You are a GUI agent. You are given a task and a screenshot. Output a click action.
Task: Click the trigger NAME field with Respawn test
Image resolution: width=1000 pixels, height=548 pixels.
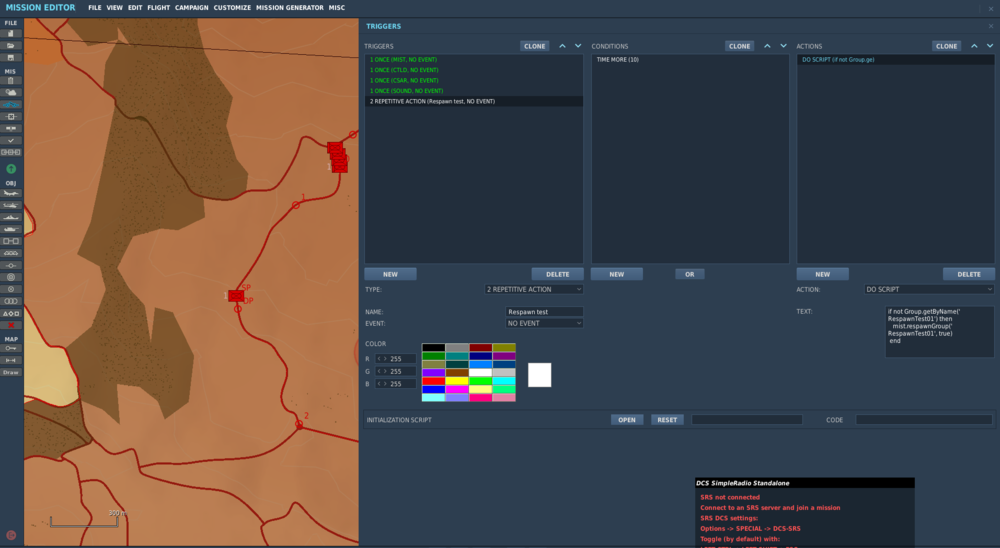[544, 312]
